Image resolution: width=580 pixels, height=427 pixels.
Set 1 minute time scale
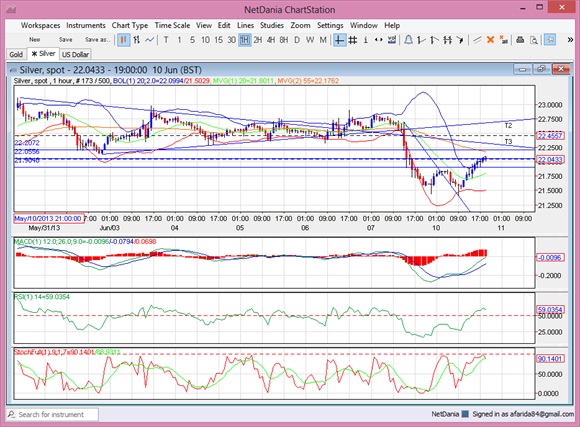click(x=179, y=40)
